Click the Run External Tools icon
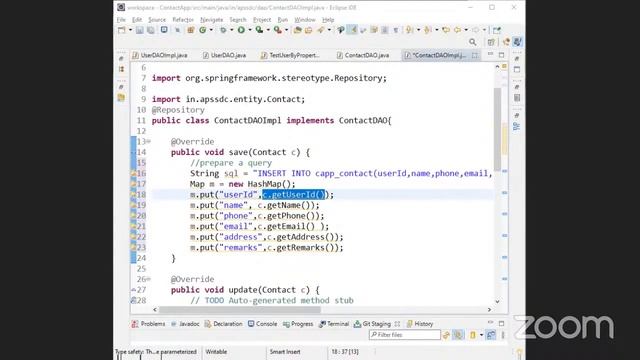Viewport: 640px width, 360px height. pos(278,30)
